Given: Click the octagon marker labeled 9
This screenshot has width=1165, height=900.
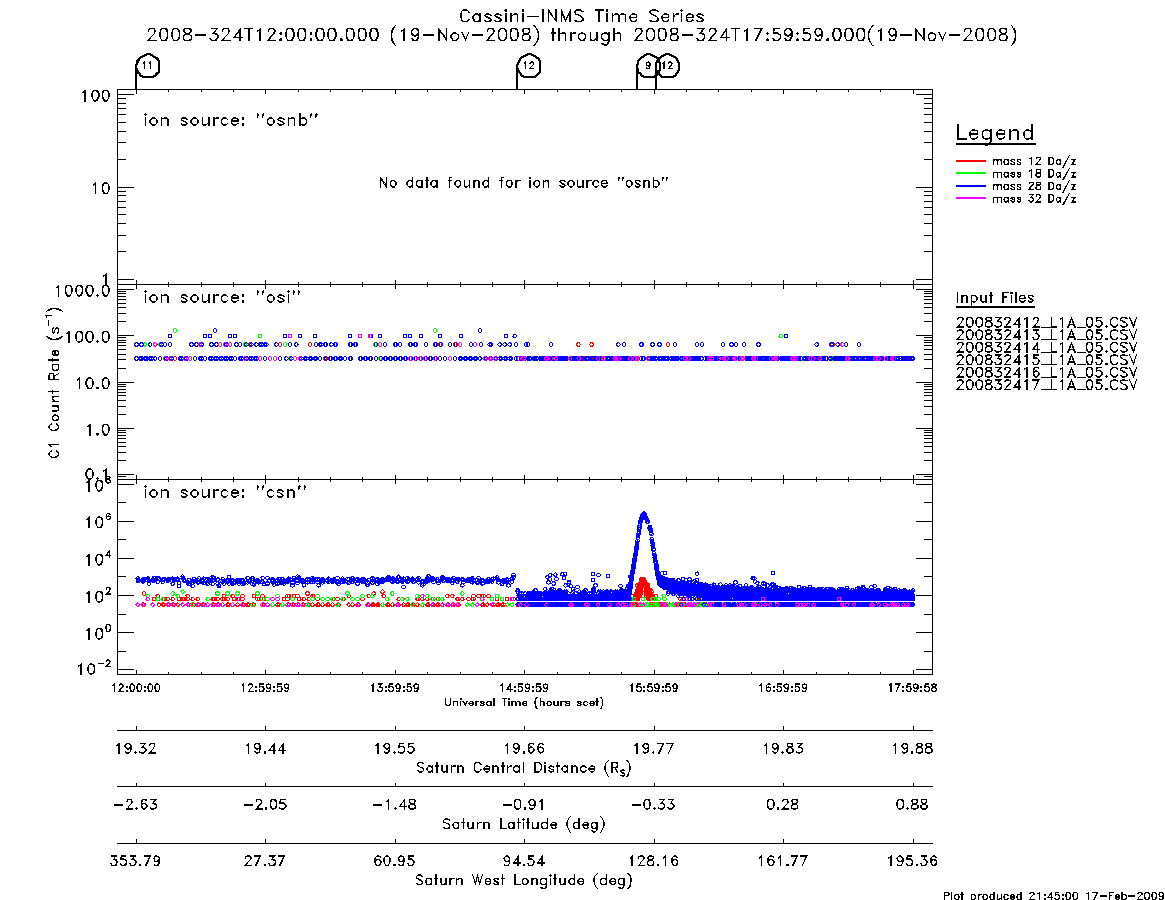Looking at the screenshot, I should pos(648,66).
